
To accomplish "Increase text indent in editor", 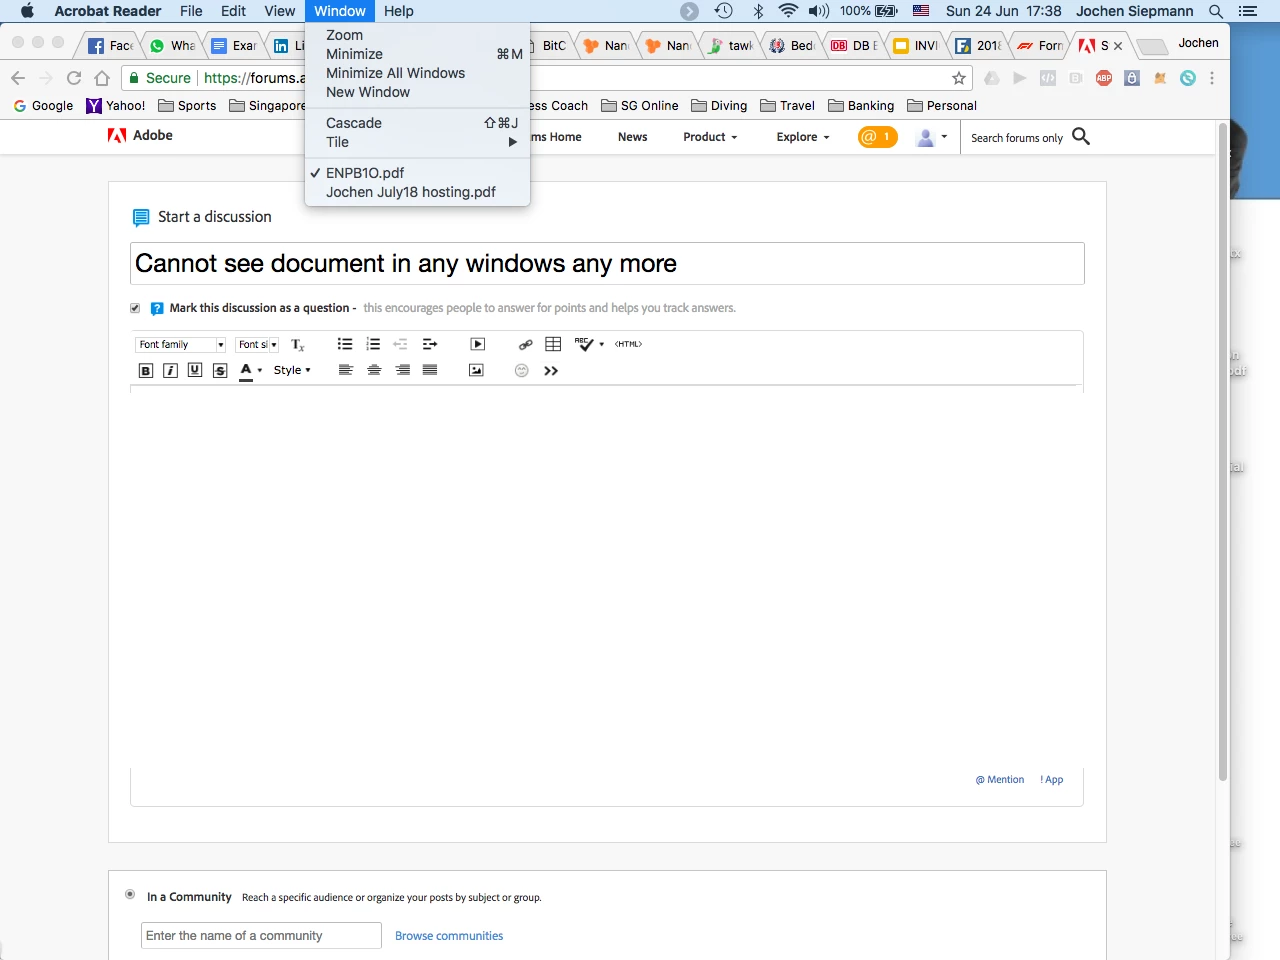I will pyautogui.click(x=430, y=344).
